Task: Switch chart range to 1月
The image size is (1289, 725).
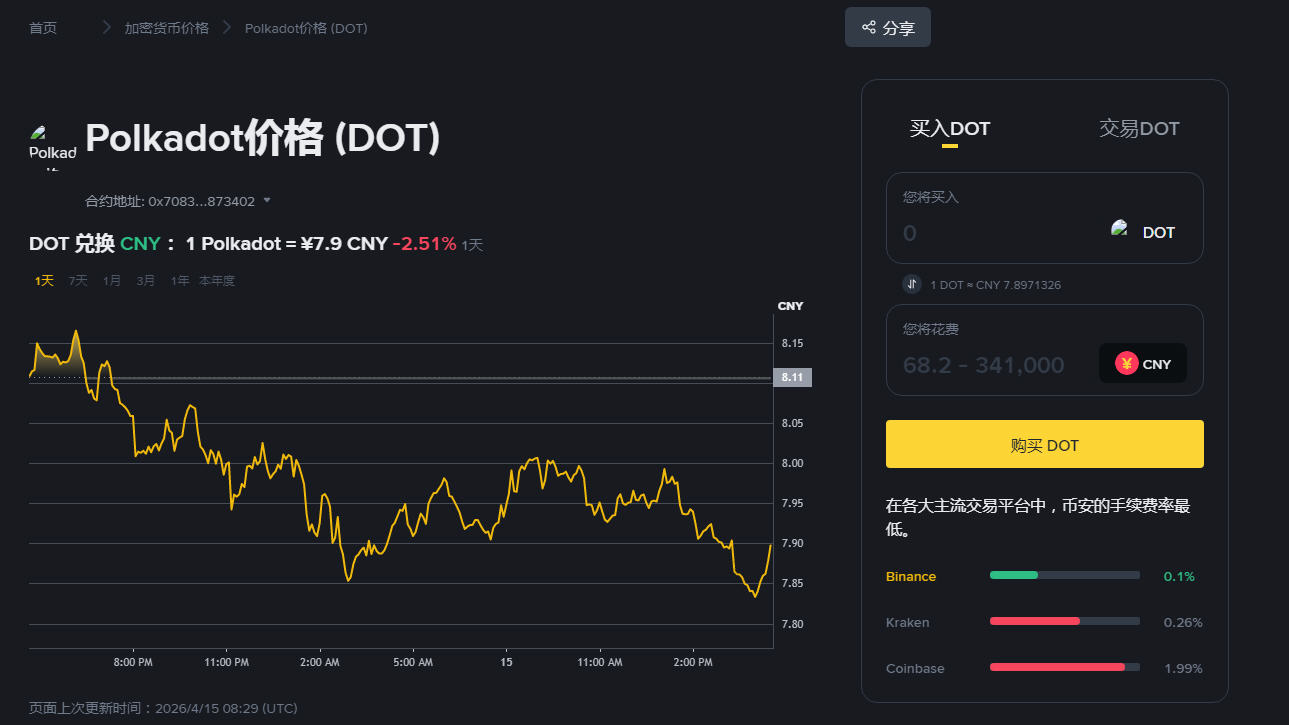Action: pyautogui.click(x=112, y=281)
